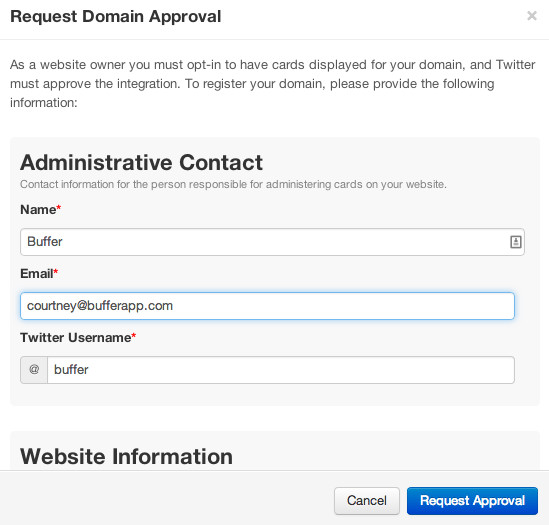This screenshot has width=549, height=525.
Task: Focus the Name field containing Buffer
Action: click(x=272, y=242)
